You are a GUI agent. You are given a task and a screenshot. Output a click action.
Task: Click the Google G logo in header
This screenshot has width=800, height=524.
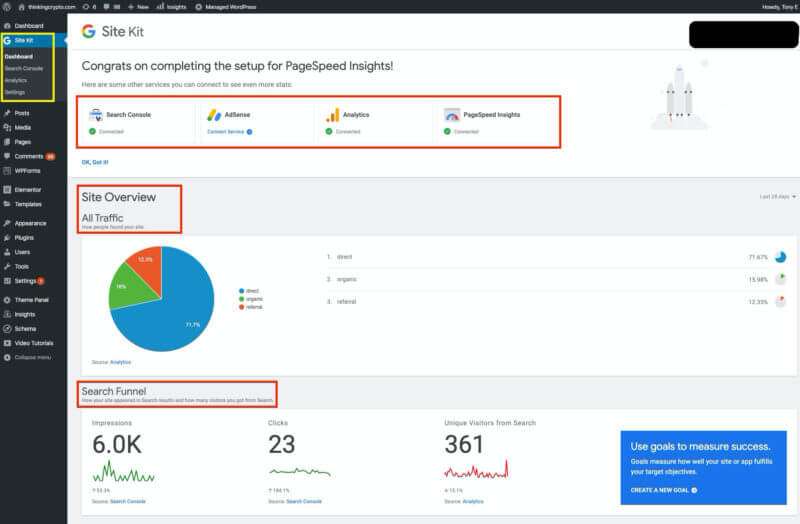coord(89,32)
